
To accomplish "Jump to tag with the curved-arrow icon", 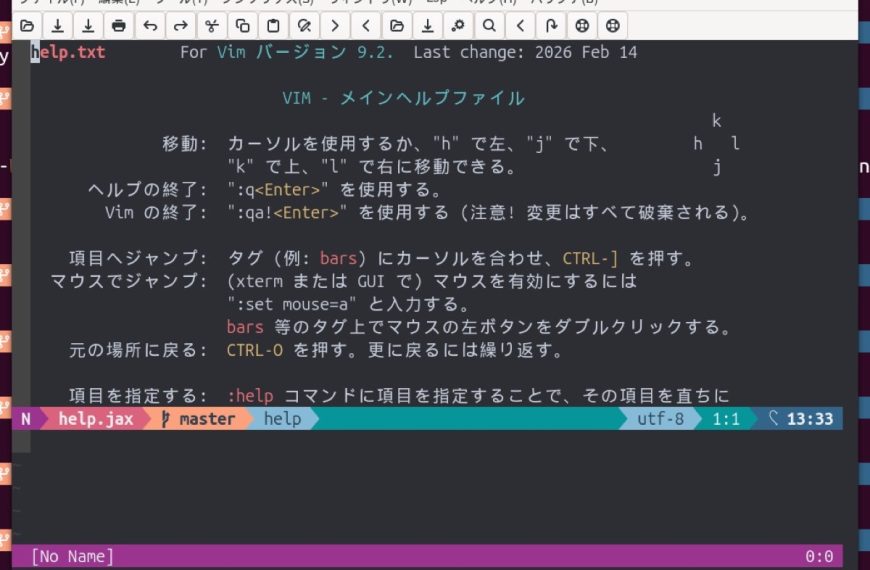I will click(x=551, y=26).
